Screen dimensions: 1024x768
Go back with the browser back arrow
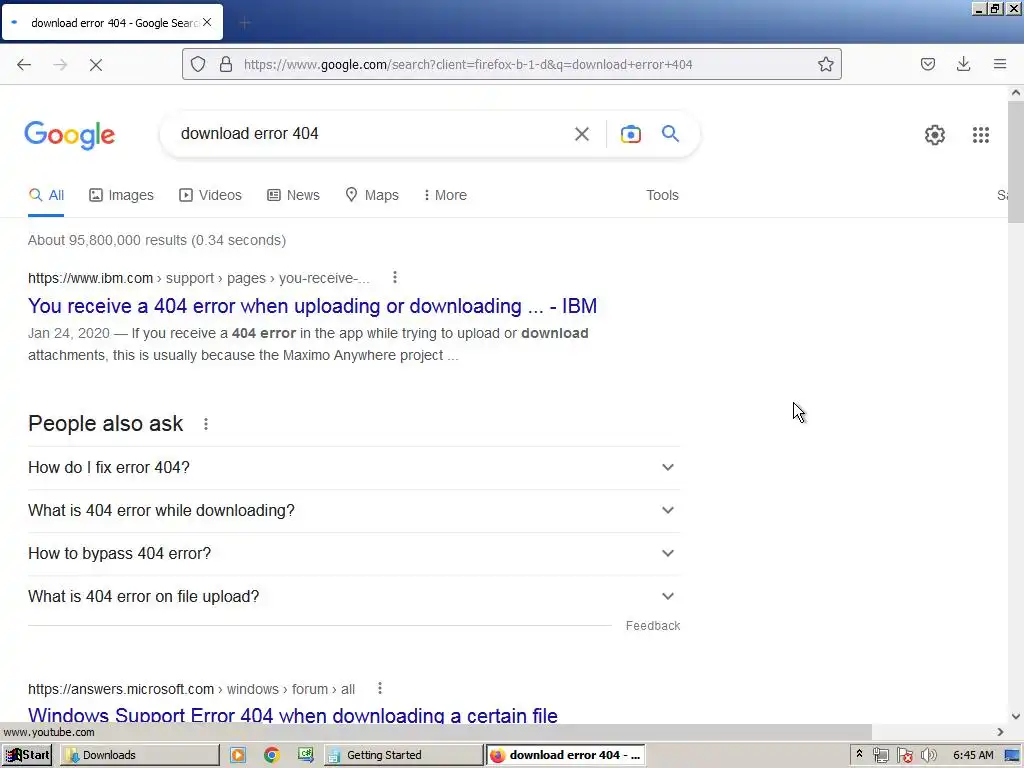point(24,64)
